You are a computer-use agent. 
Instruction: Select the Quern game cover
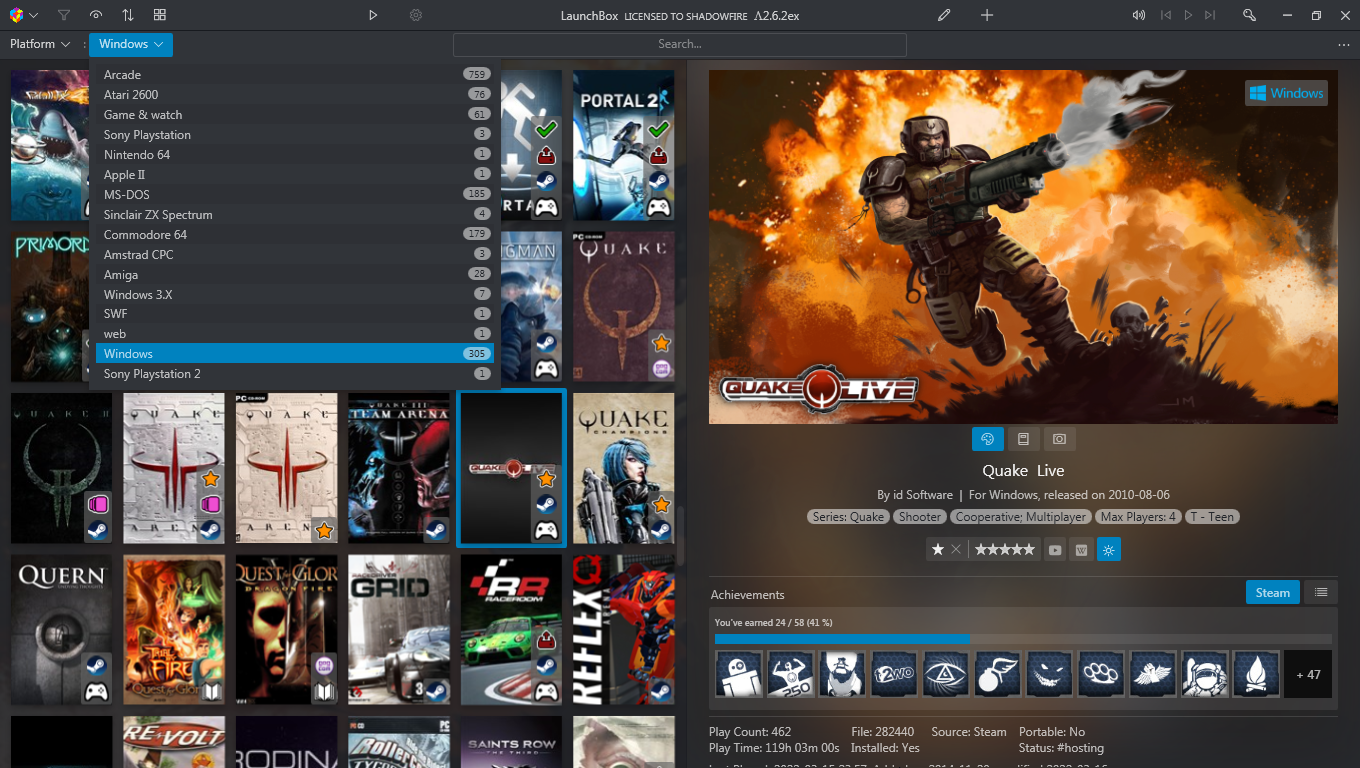[61, 630]
